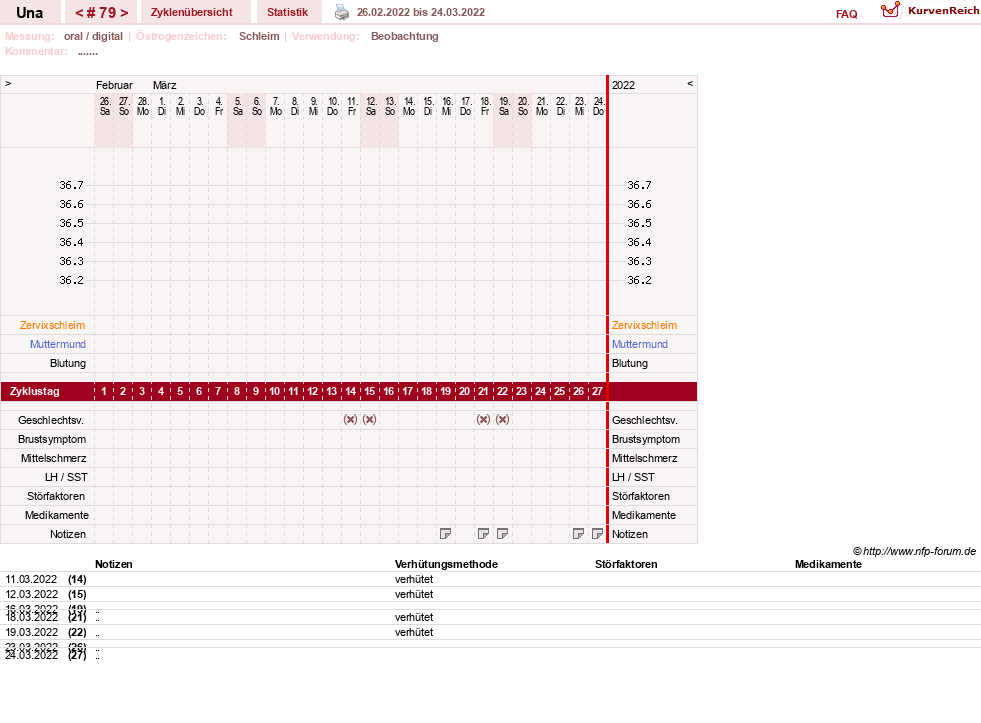Open the FAQ link
The width and height of the screenshot is (981, 723).
[x=846, y=14]
